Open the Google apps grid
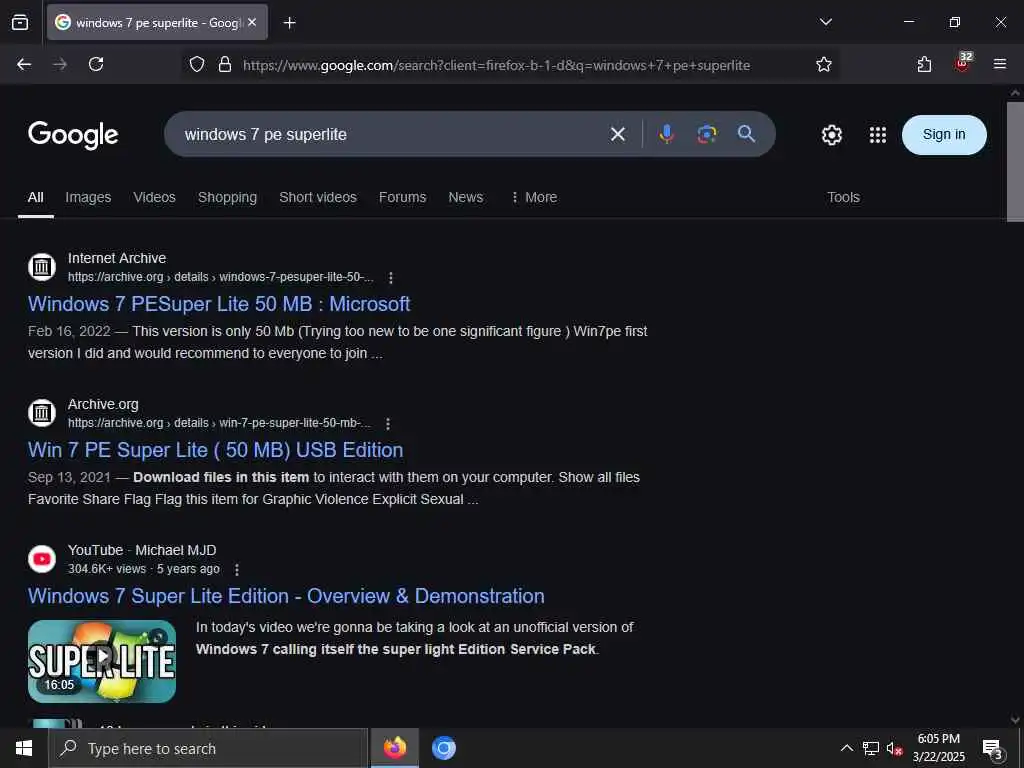 (878, 135)
